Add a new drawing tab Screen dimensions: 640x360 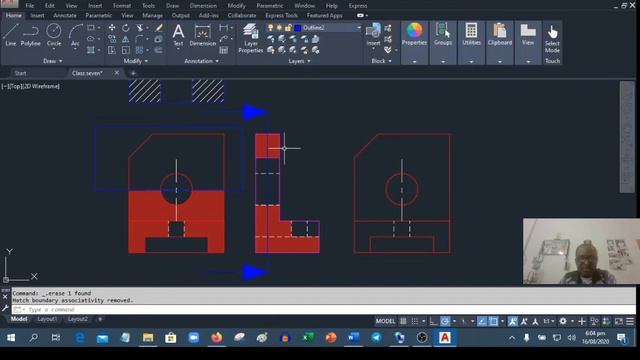pos(133,73)
